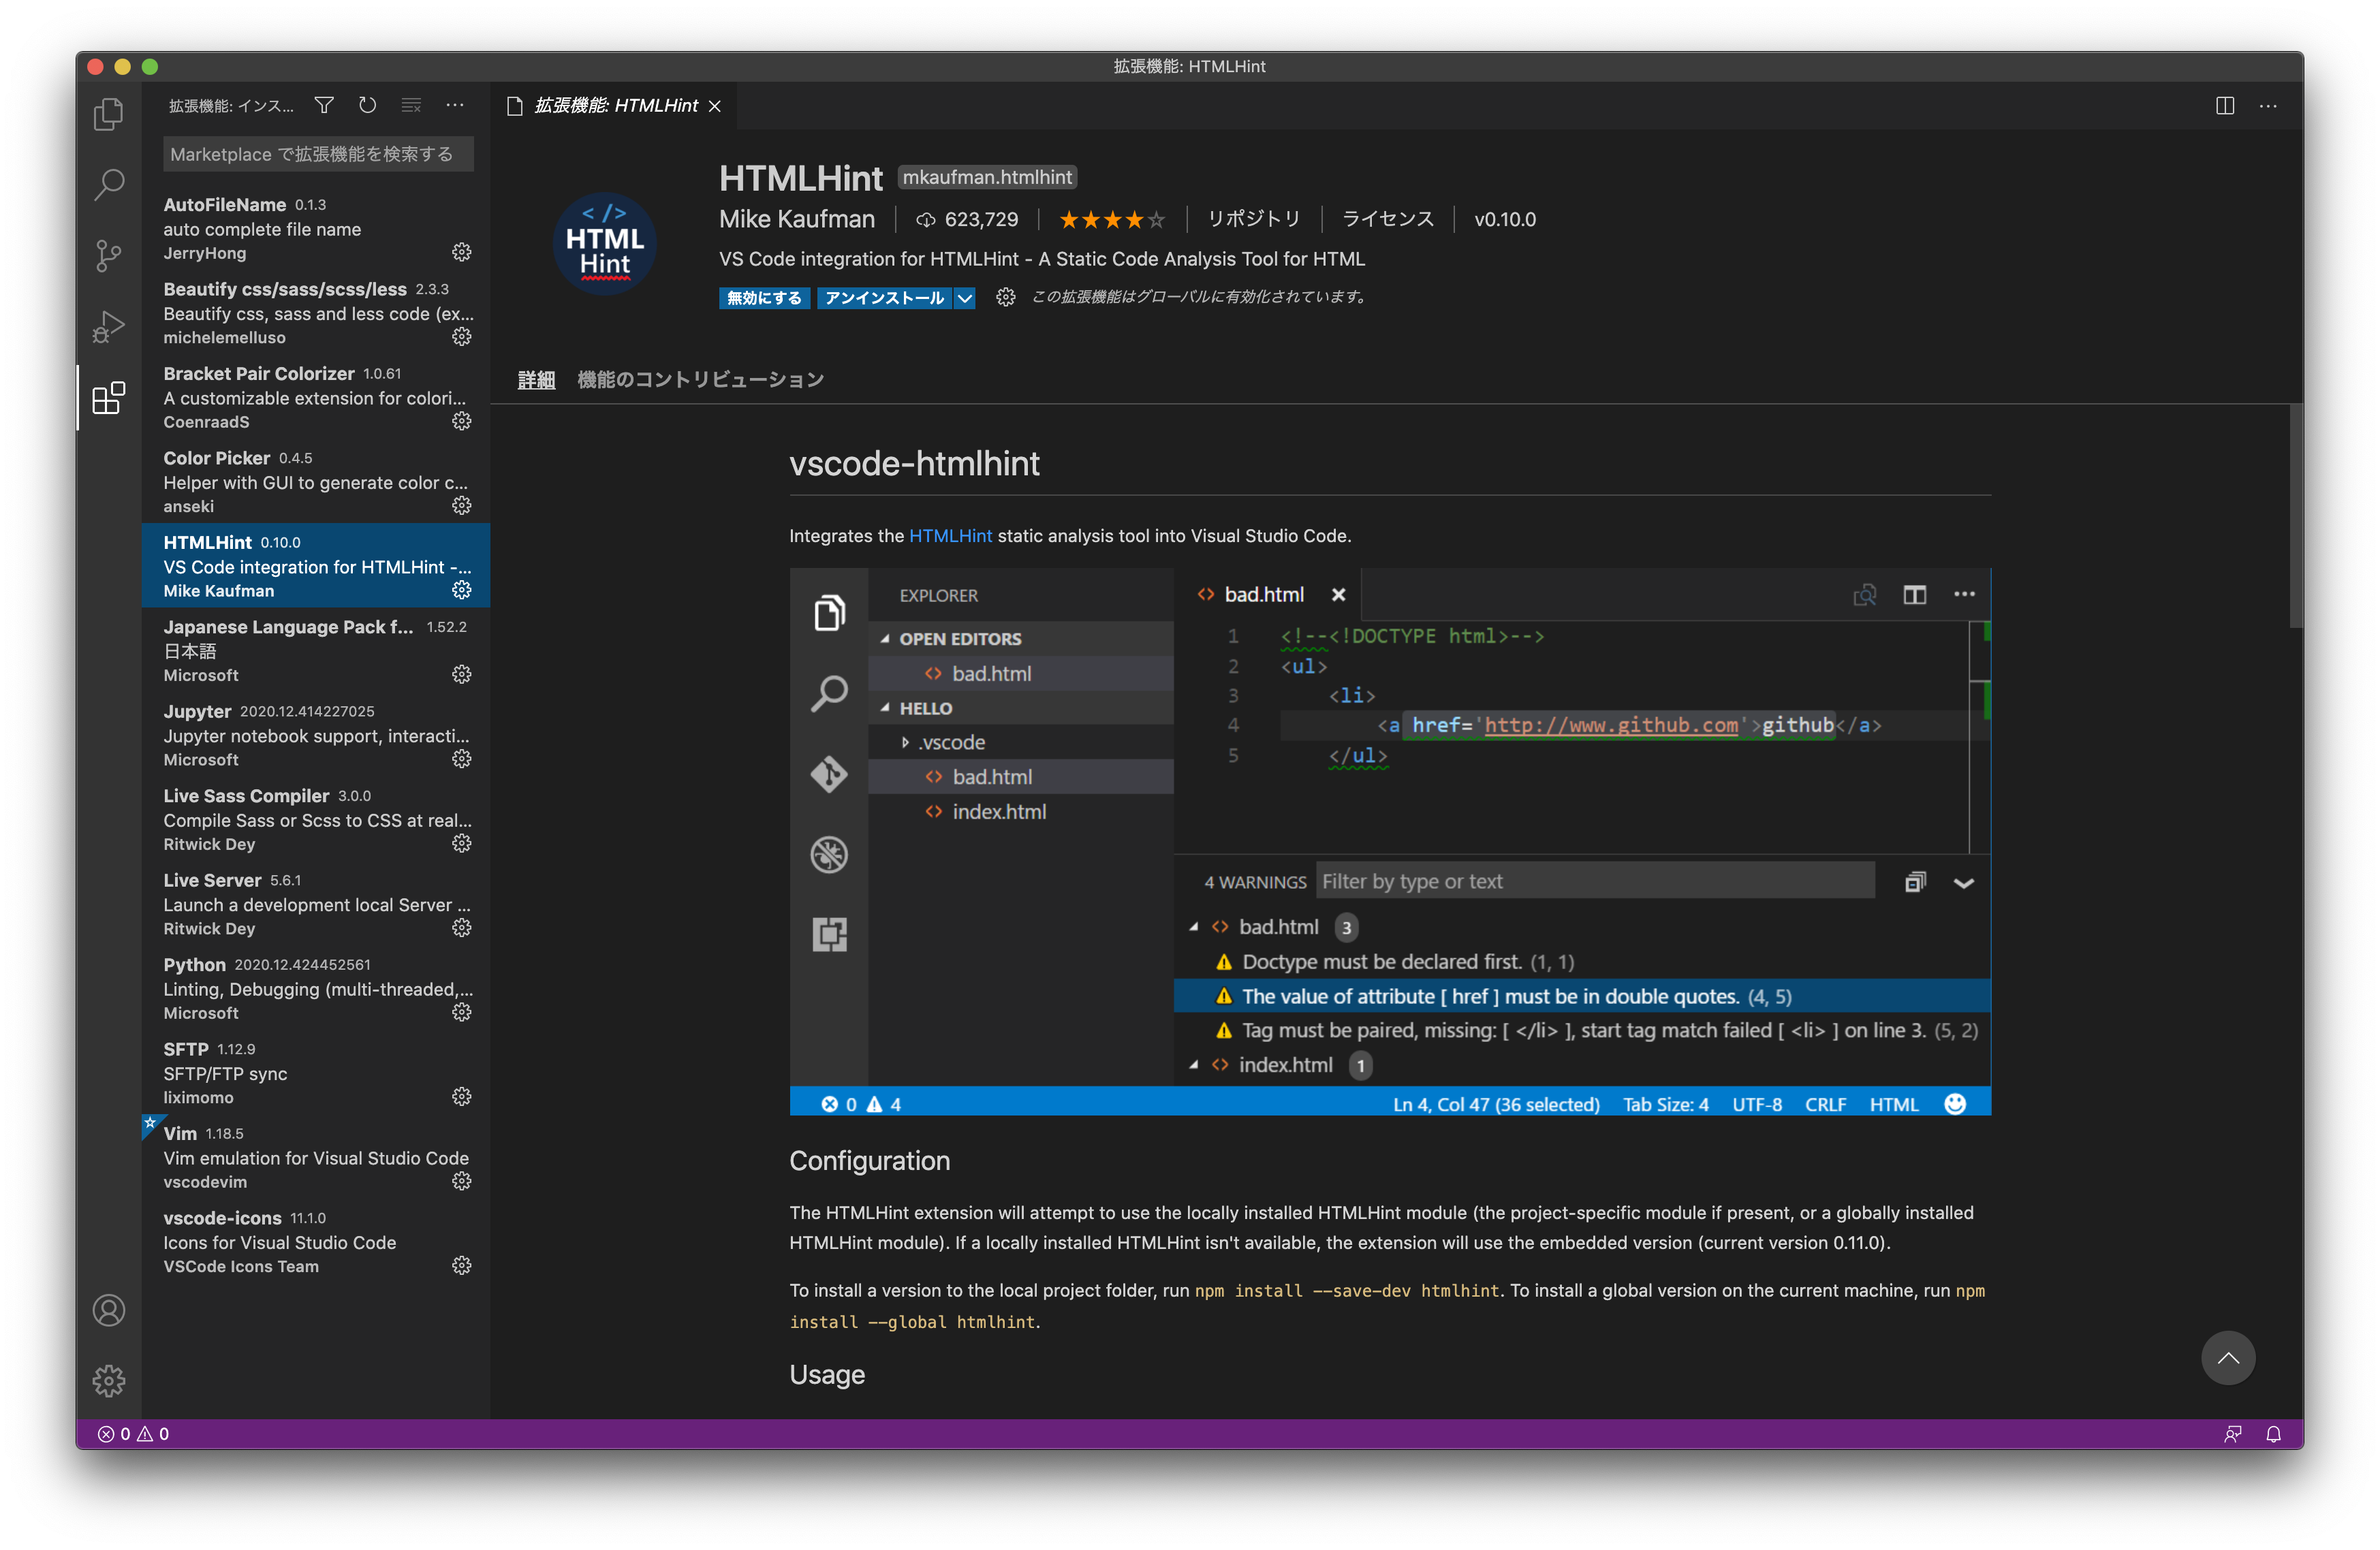Click the filter extensions funnel icon
Screen dimensions: 2380x1550
pyautogui.click(x=324, y=105)
